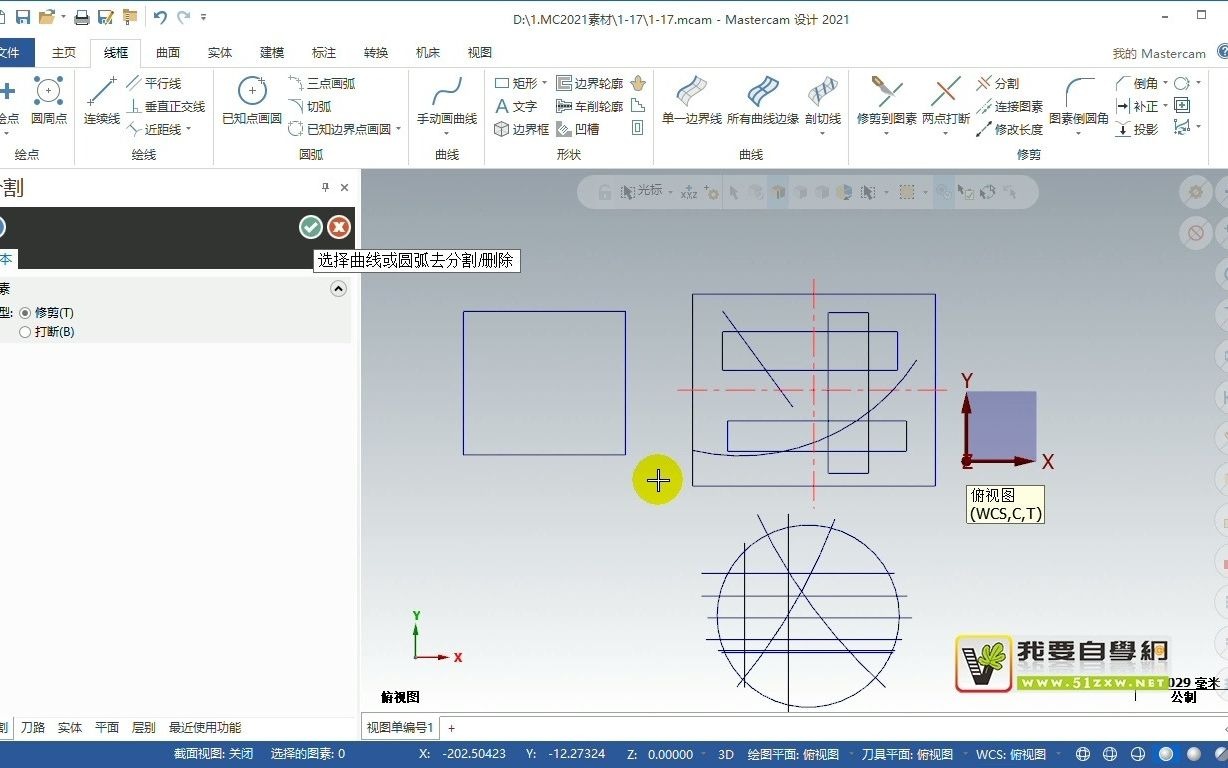The width and height of the screenshot is (1228, 768).
Task: Click the 单一边界线 curve on one edge tool
Action: pos(692,101)
